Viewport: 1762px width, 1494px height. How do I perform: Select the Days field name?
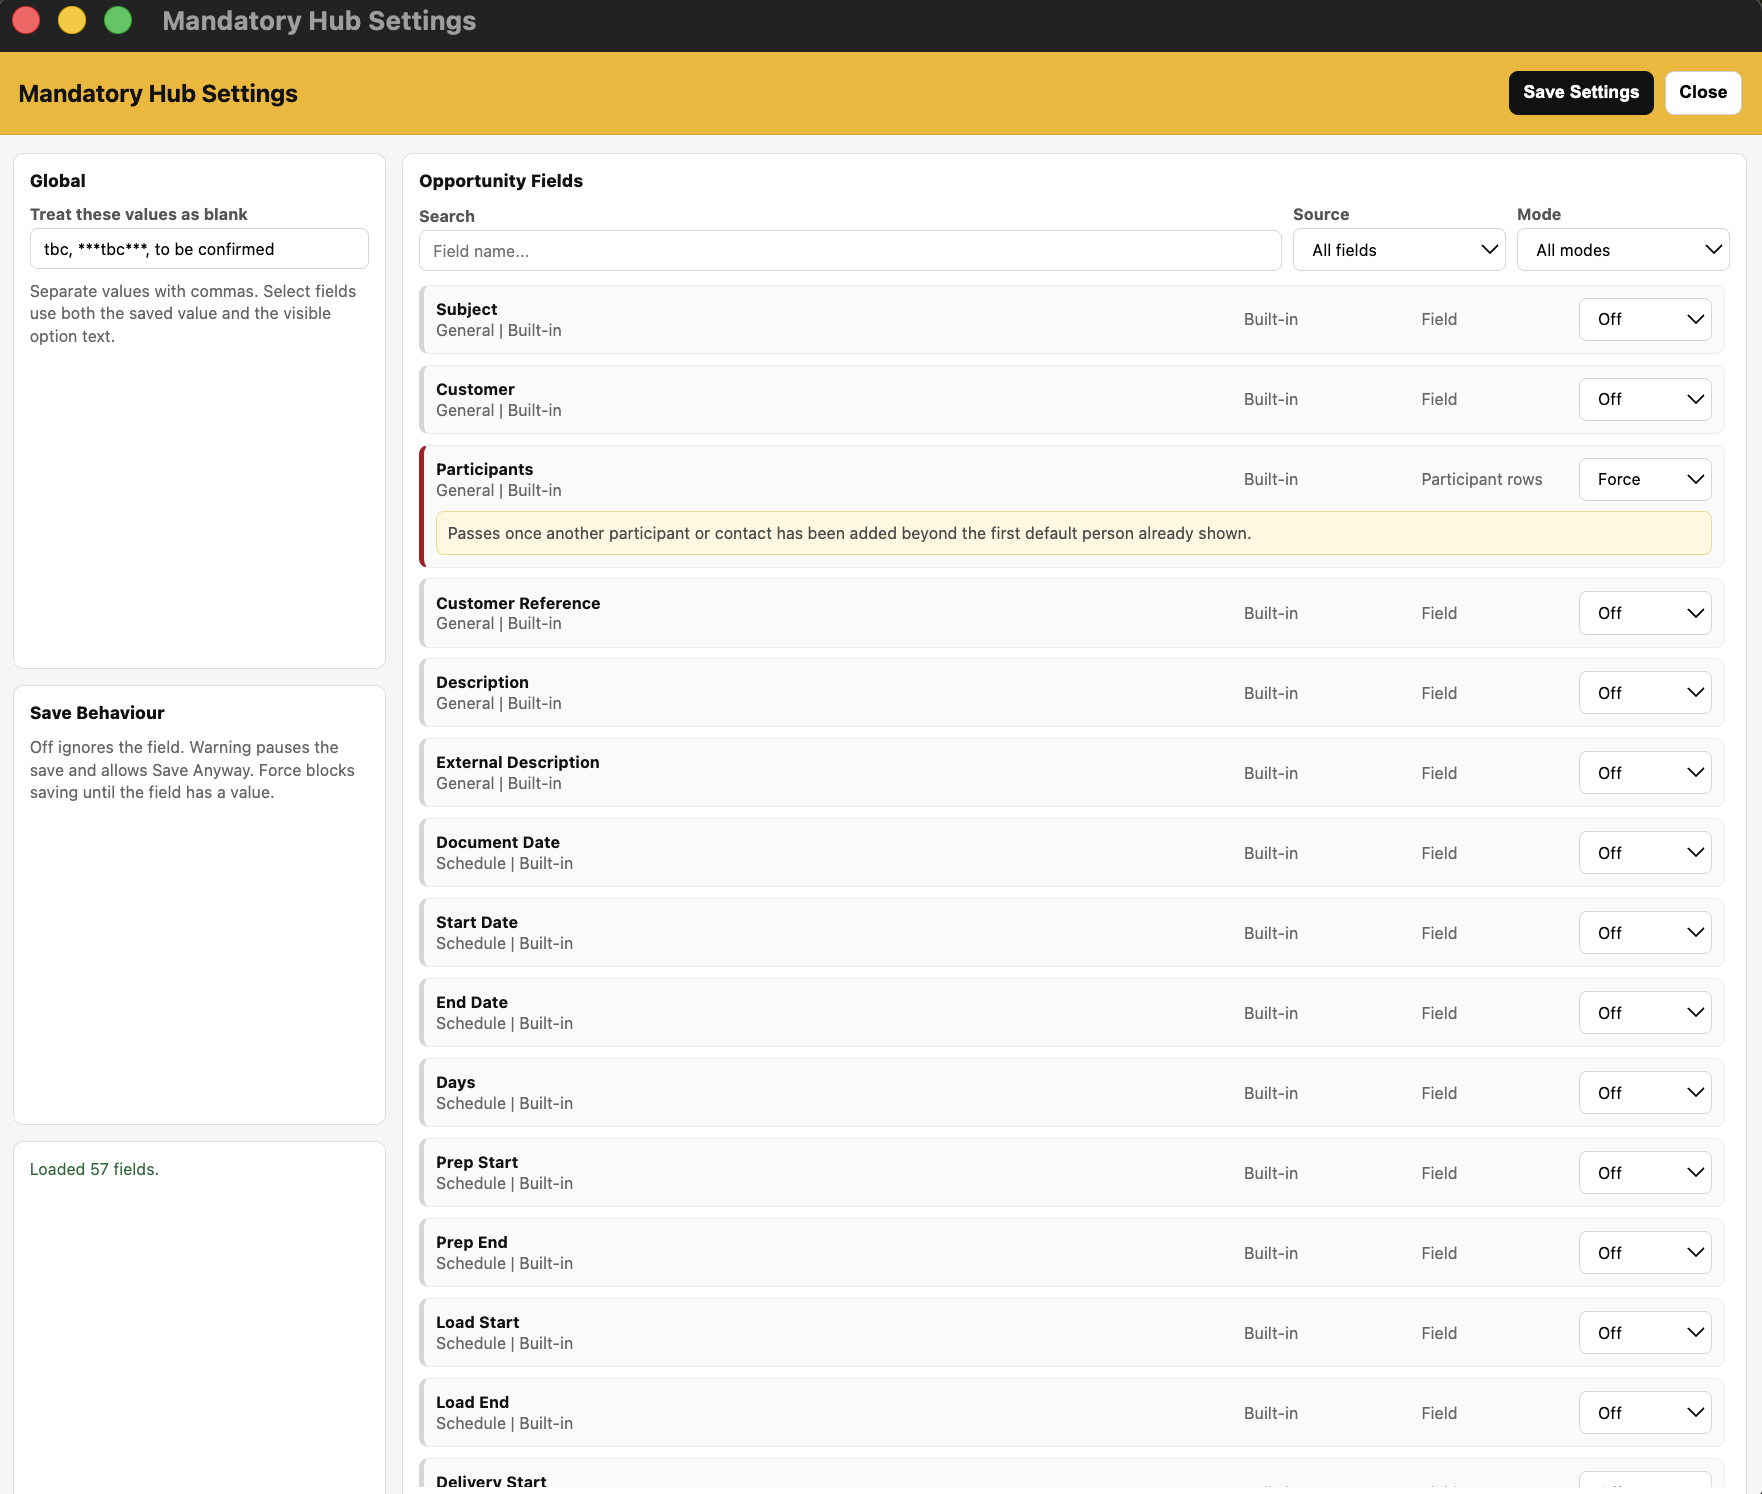455,1082
